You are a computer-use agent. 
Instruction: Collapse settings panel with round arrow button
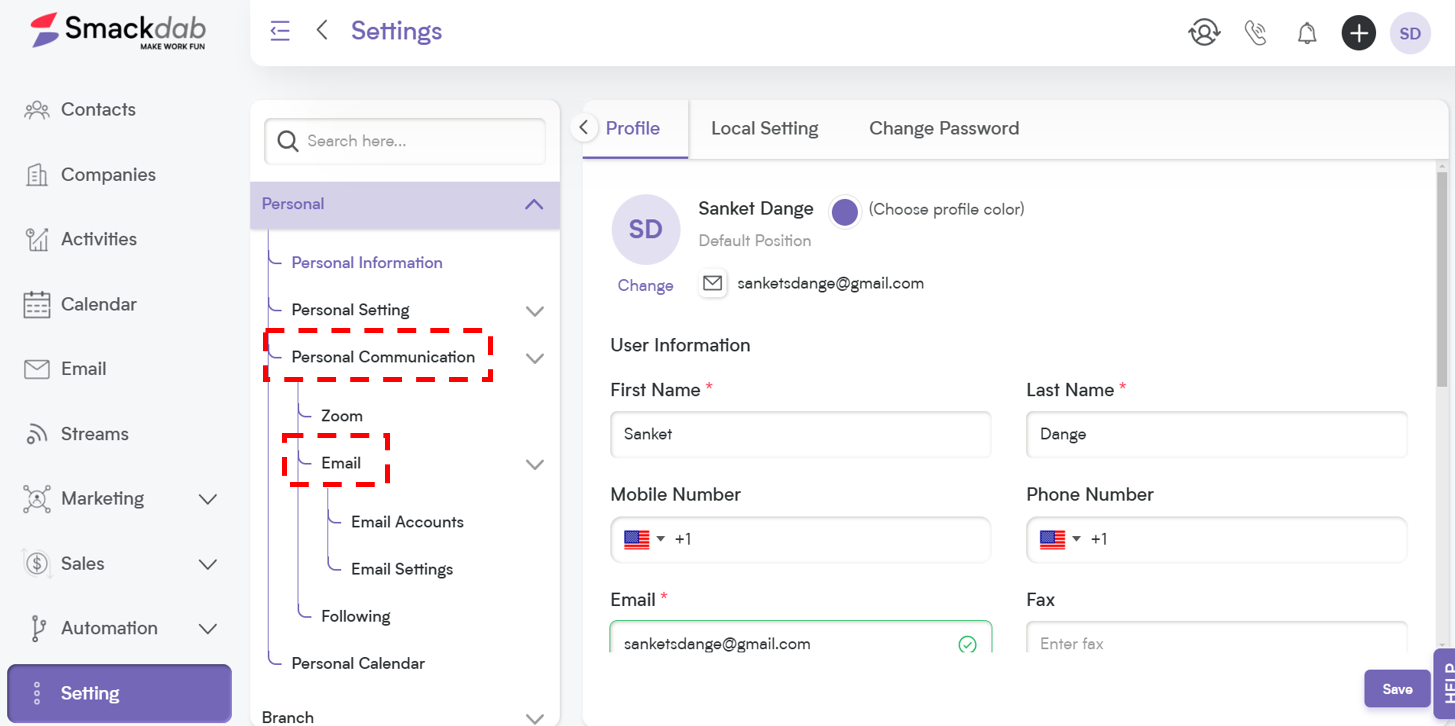[584, 128]
